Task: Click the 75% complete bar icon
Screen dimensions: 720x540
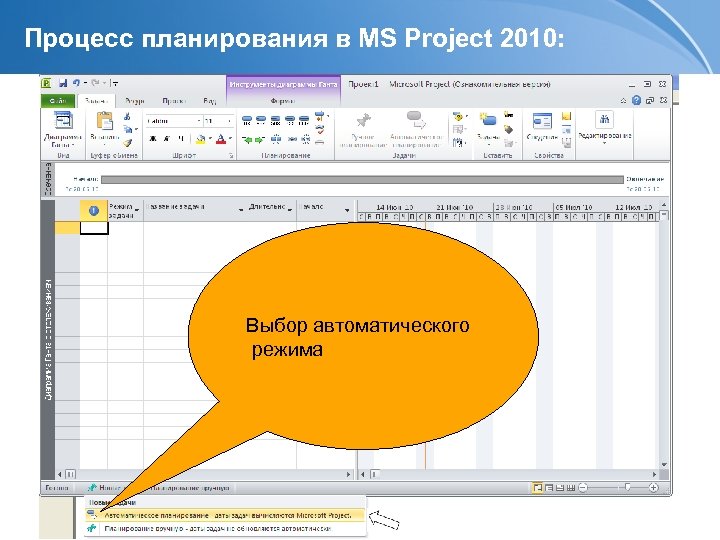Action: [x=290, y=121]
